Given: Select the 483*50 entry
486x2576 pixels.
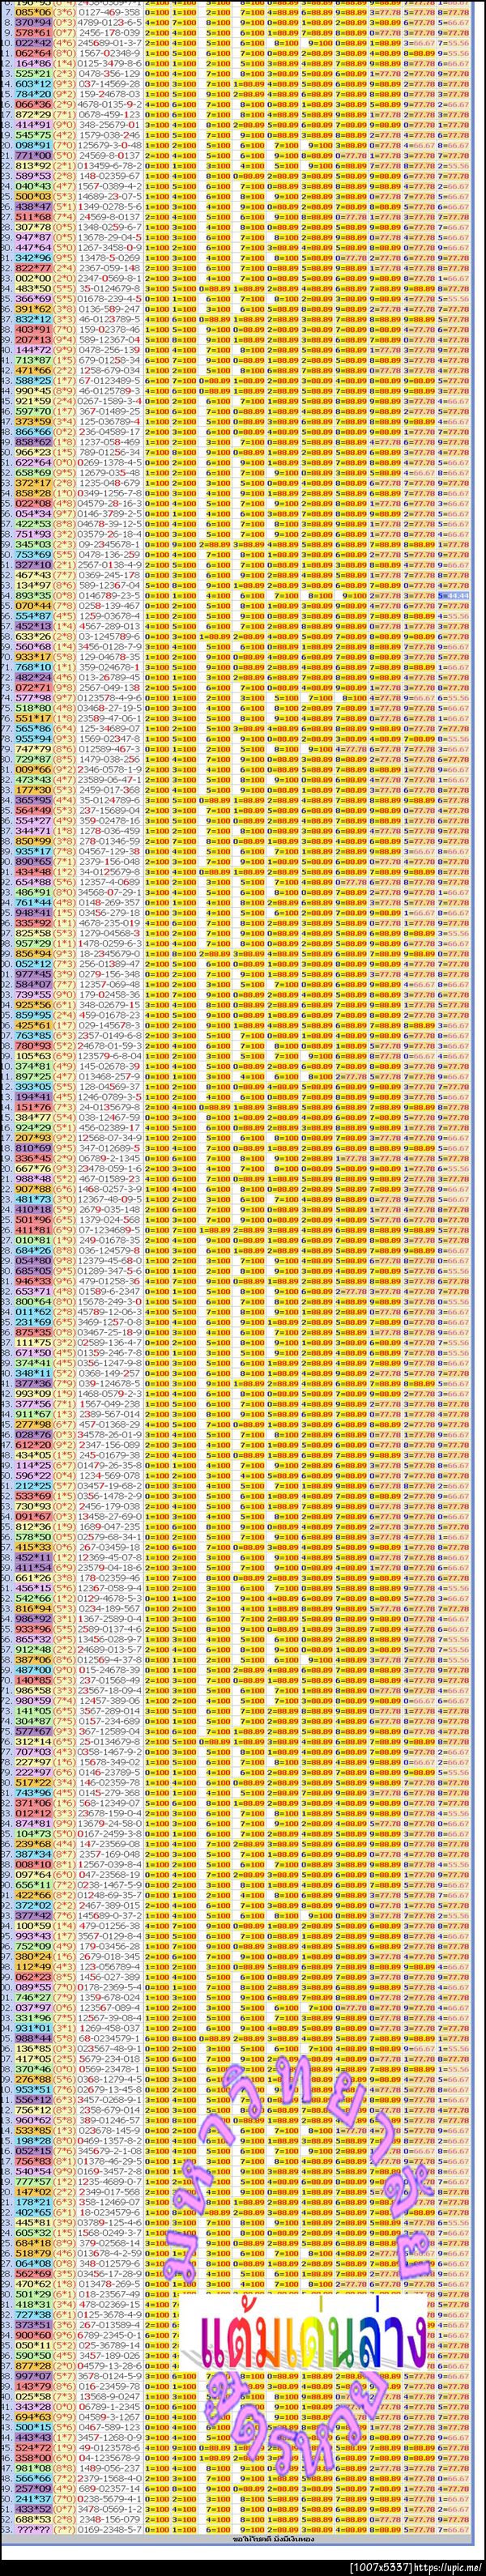Looking at the screenshot, I should pyautogui.click(x=32, y=288).
